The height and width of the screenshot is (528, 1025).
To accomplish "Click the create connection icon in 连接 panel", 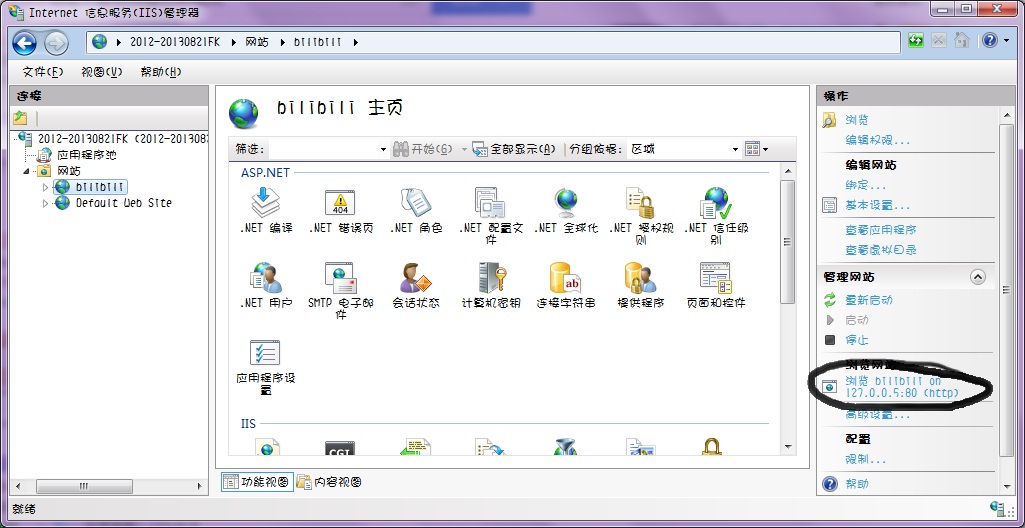I will tap(20, 118).
